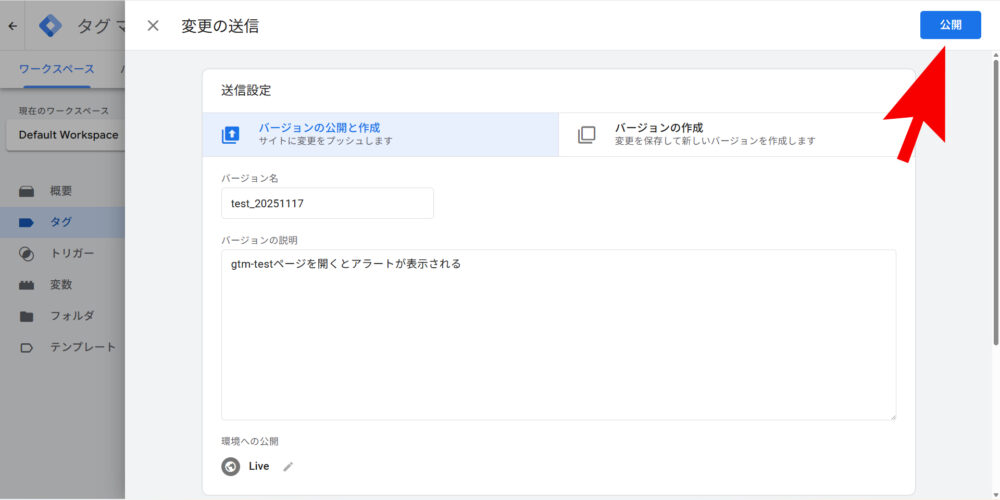Edit the Live environment with pencil icon
1000x500 pixels.
pos(288,466)
